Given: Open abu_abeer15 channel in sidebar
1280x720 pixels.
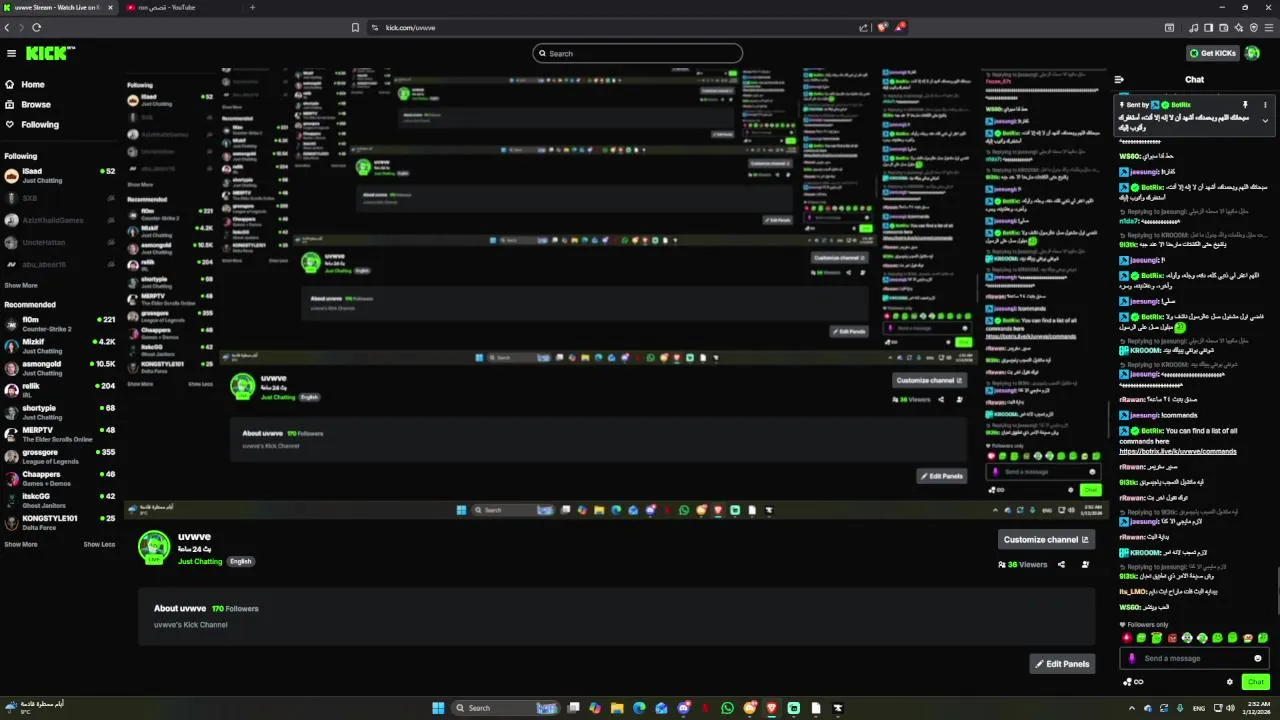Looking at the screenshot, I should tap(60, 264).
